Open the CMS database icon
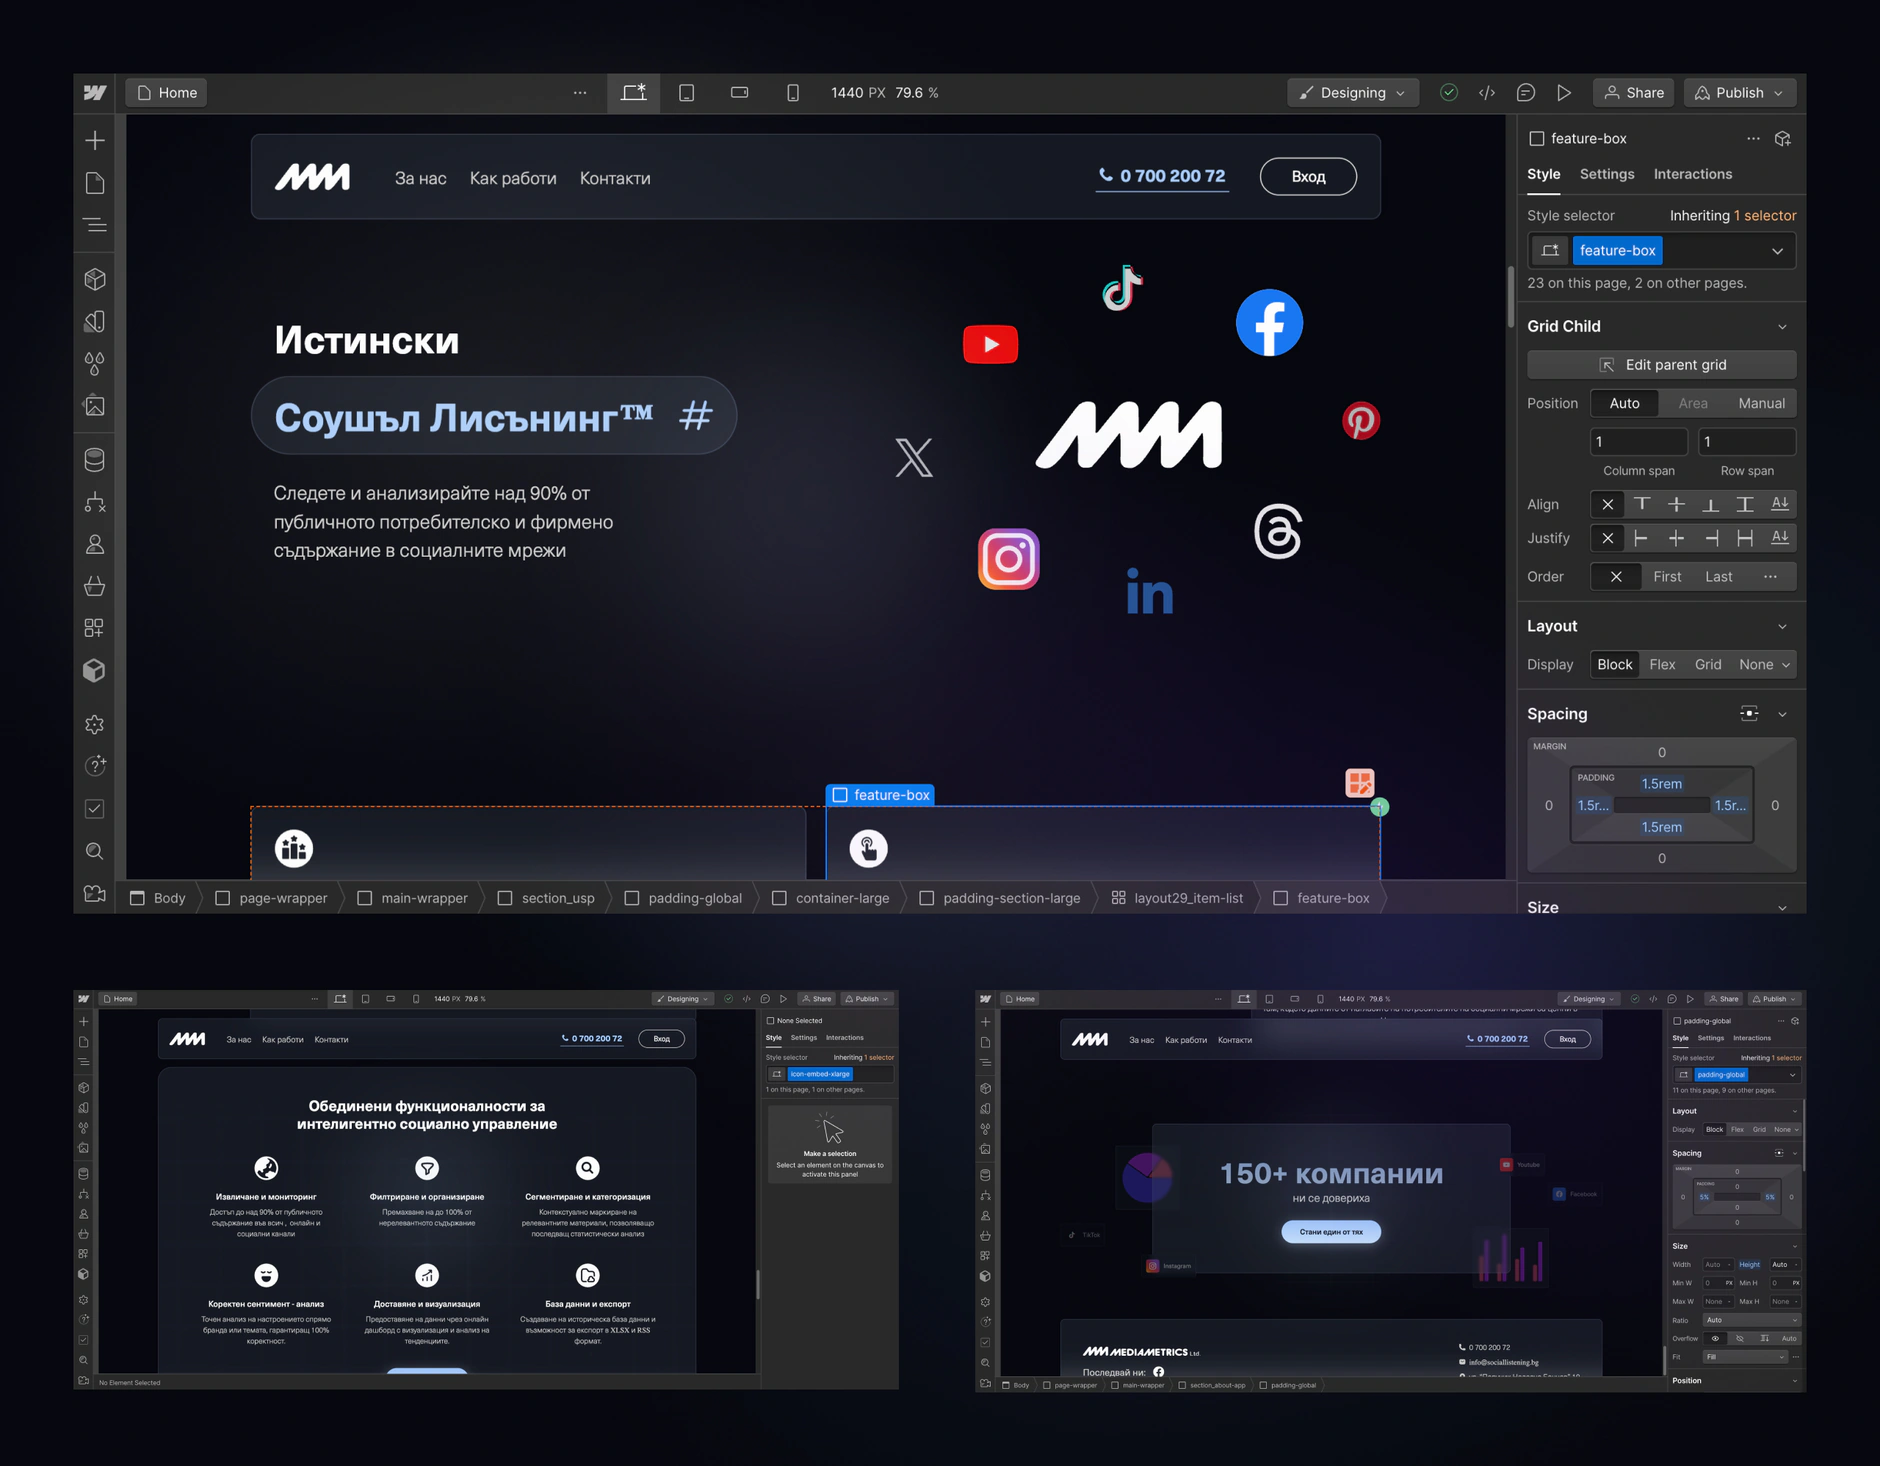The width and height of the screenshot is (1880, 1466). tap(95, 460)
